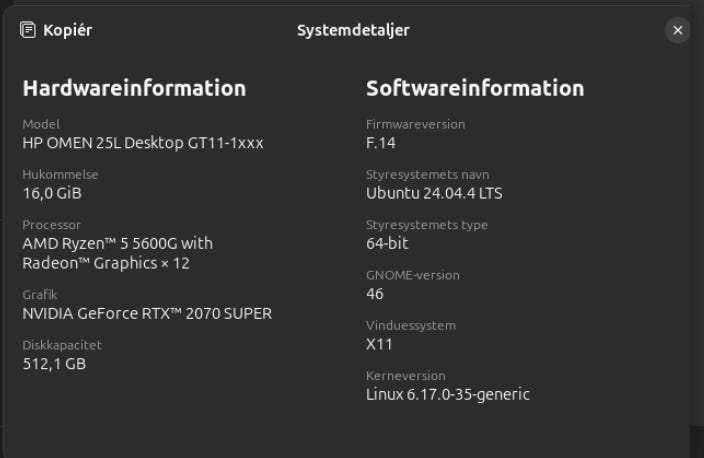Click the Ubuntu 24.04.4 LTS value
Image resolution: width=704 pixels, height=458 pixels.
[434, 193]
